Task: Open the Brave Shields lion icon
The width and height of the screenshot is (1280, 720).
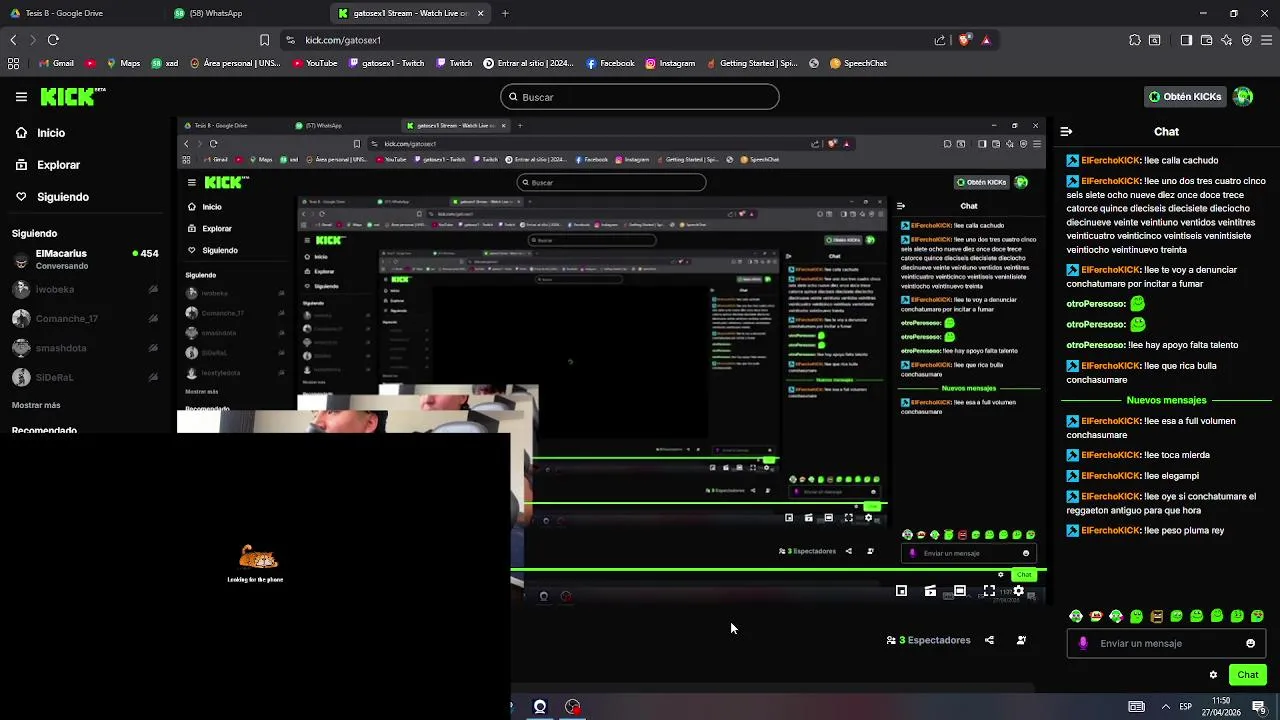Action: coord(964,40)
